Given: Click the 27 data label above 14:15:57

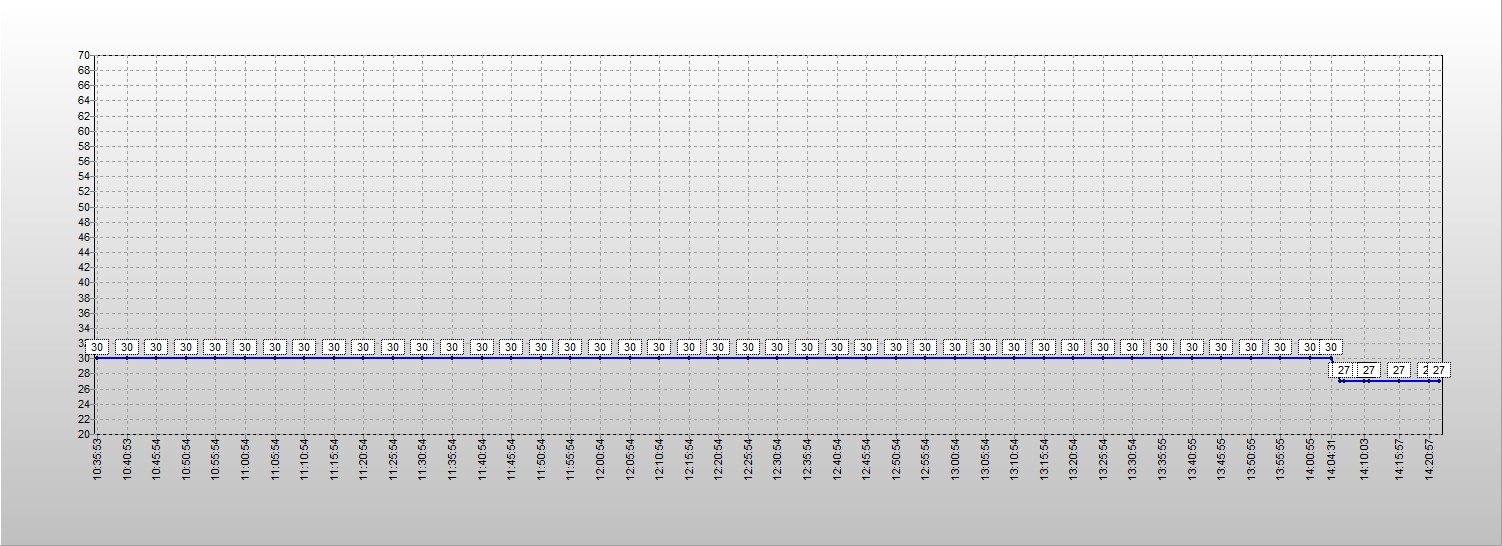Looking at the screenshot, I should (1399, 370).
